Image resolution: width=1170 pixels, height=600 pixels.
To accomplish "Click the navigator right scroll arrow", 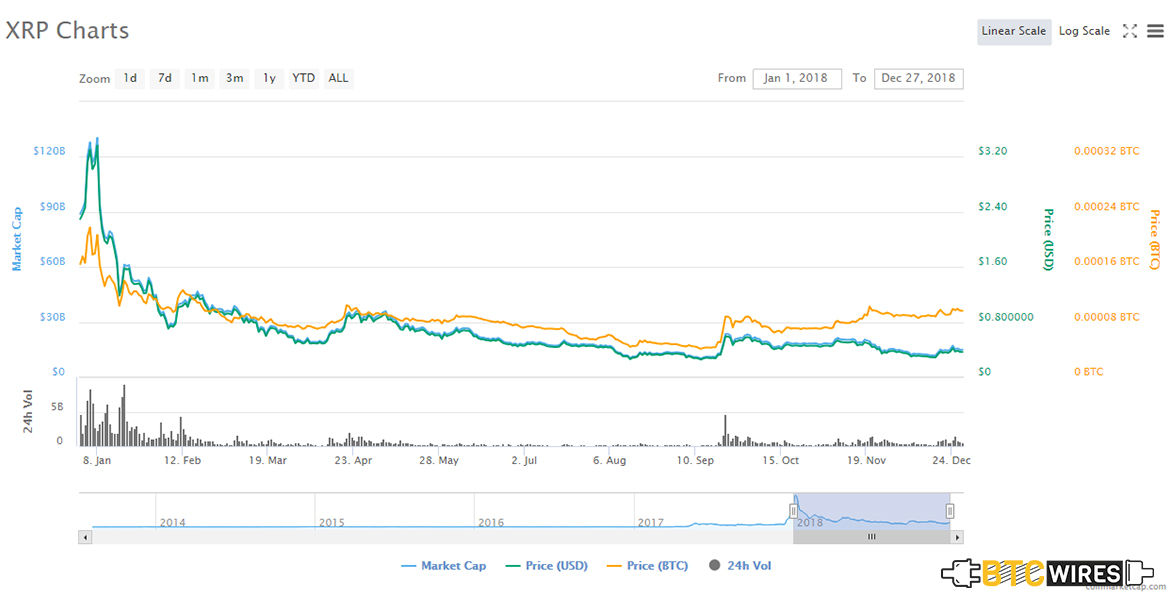I will click(957, 537).
